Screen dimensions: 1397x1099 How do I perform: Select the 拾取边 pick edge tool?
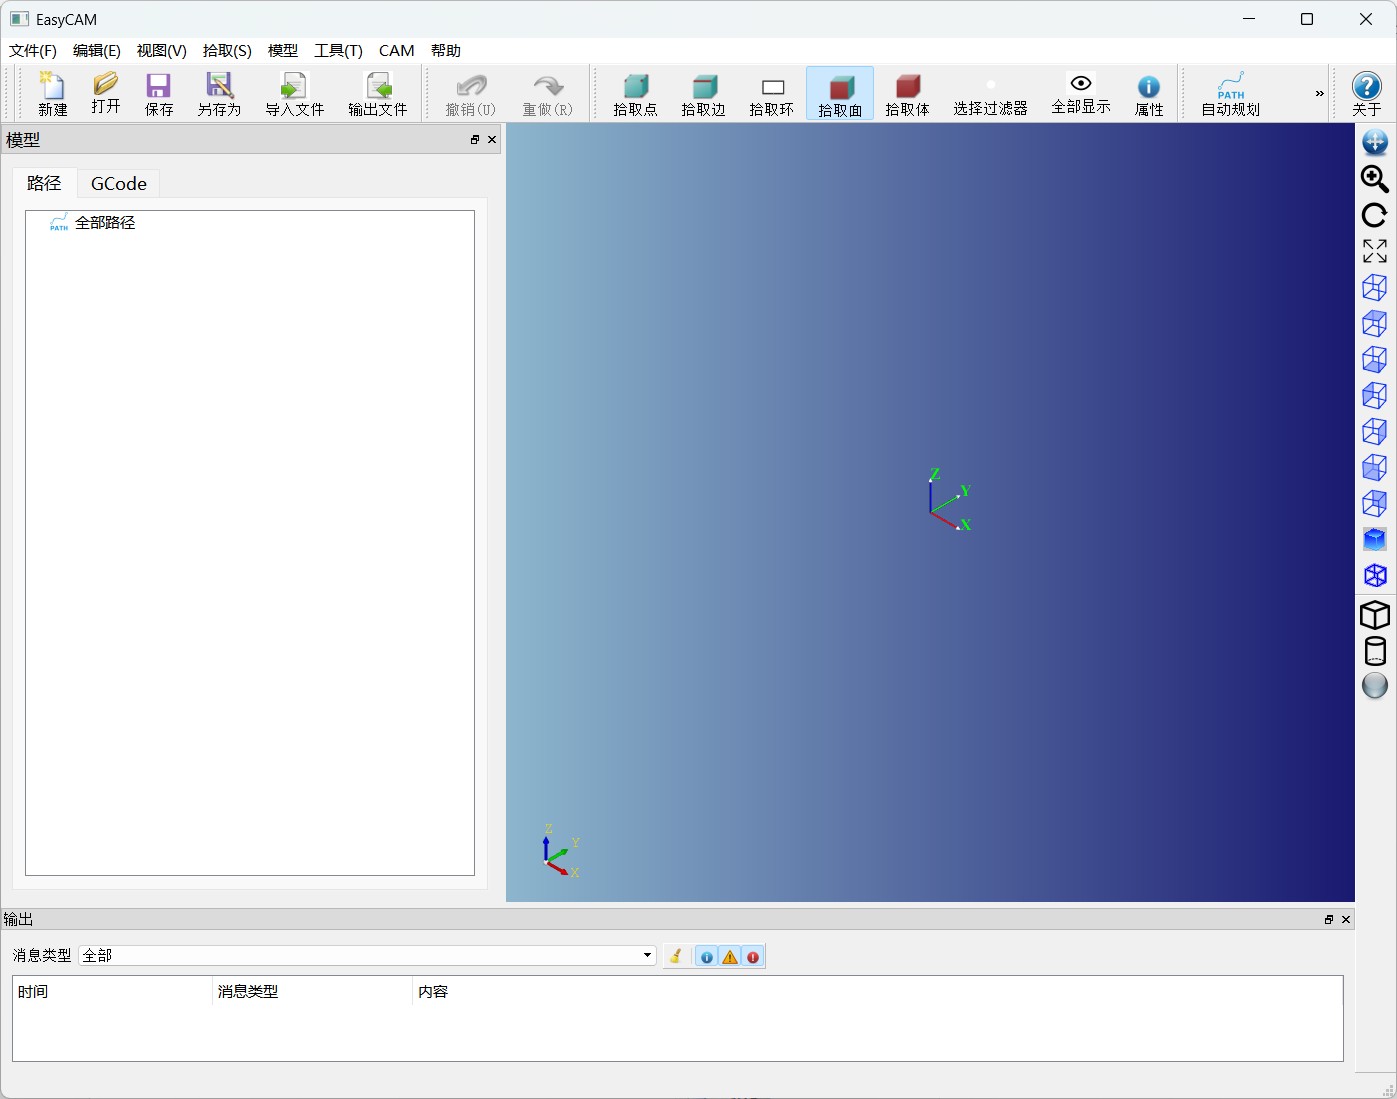(x=703, y=94)
